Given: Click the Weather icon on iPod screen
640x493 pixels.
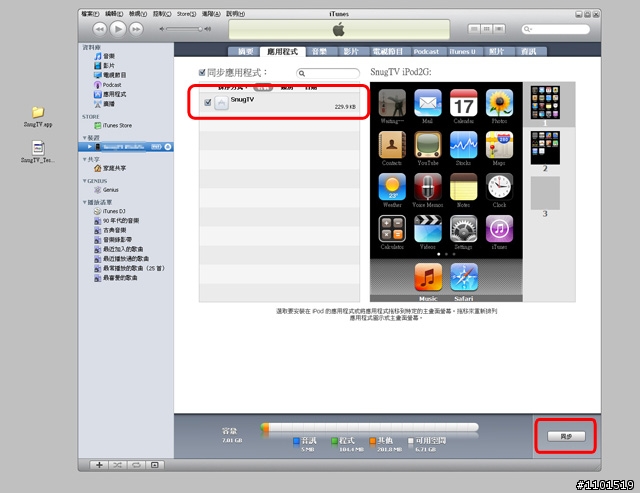Looking at the screenshot, I should click(392, 187).
